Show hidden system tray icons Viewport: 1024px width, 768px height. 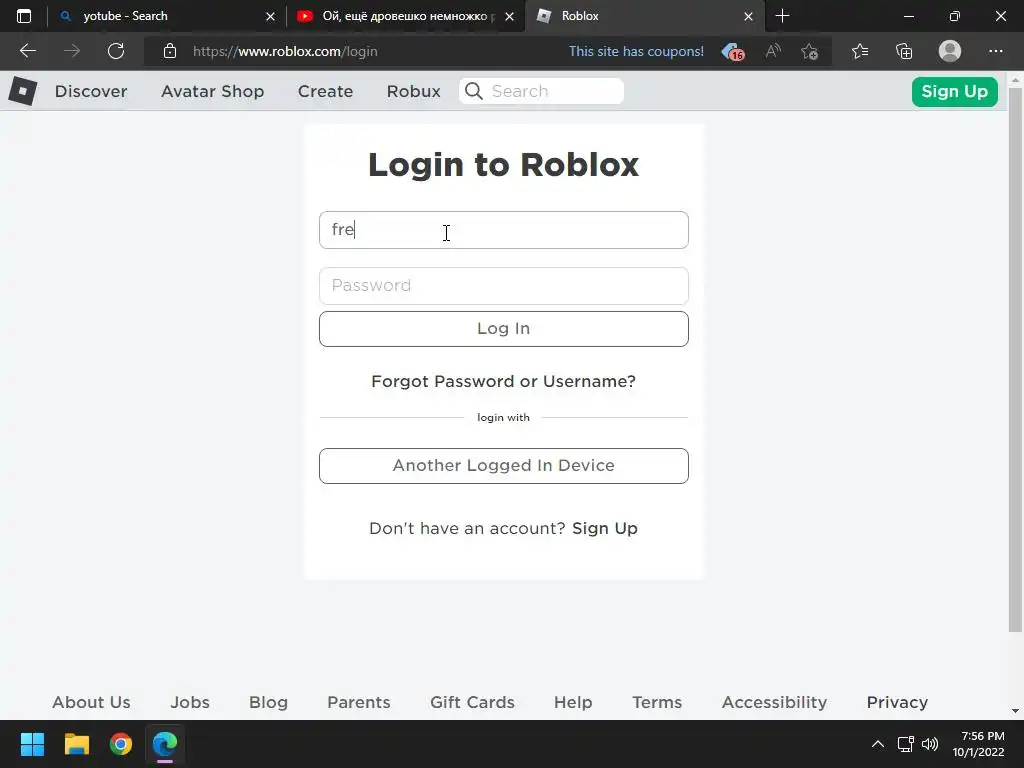[x=878, y=744]
